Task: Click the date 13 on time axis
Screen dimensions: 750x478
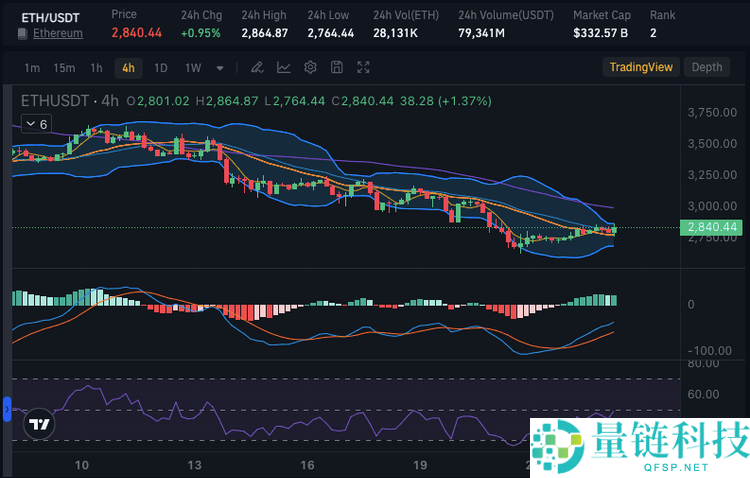Action: 195,464
